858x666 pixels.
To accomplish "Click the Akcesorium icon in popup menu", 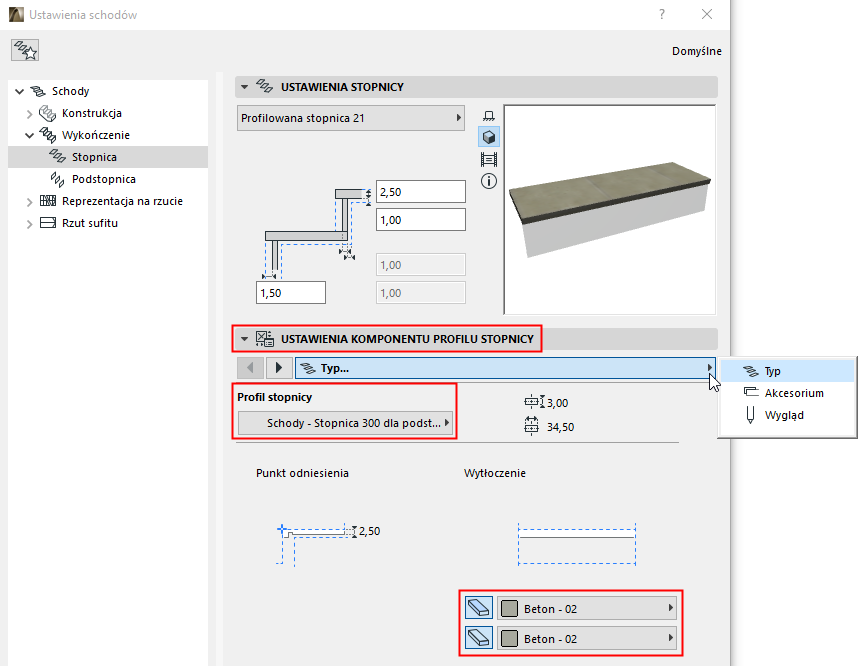I will click(751, 392).
